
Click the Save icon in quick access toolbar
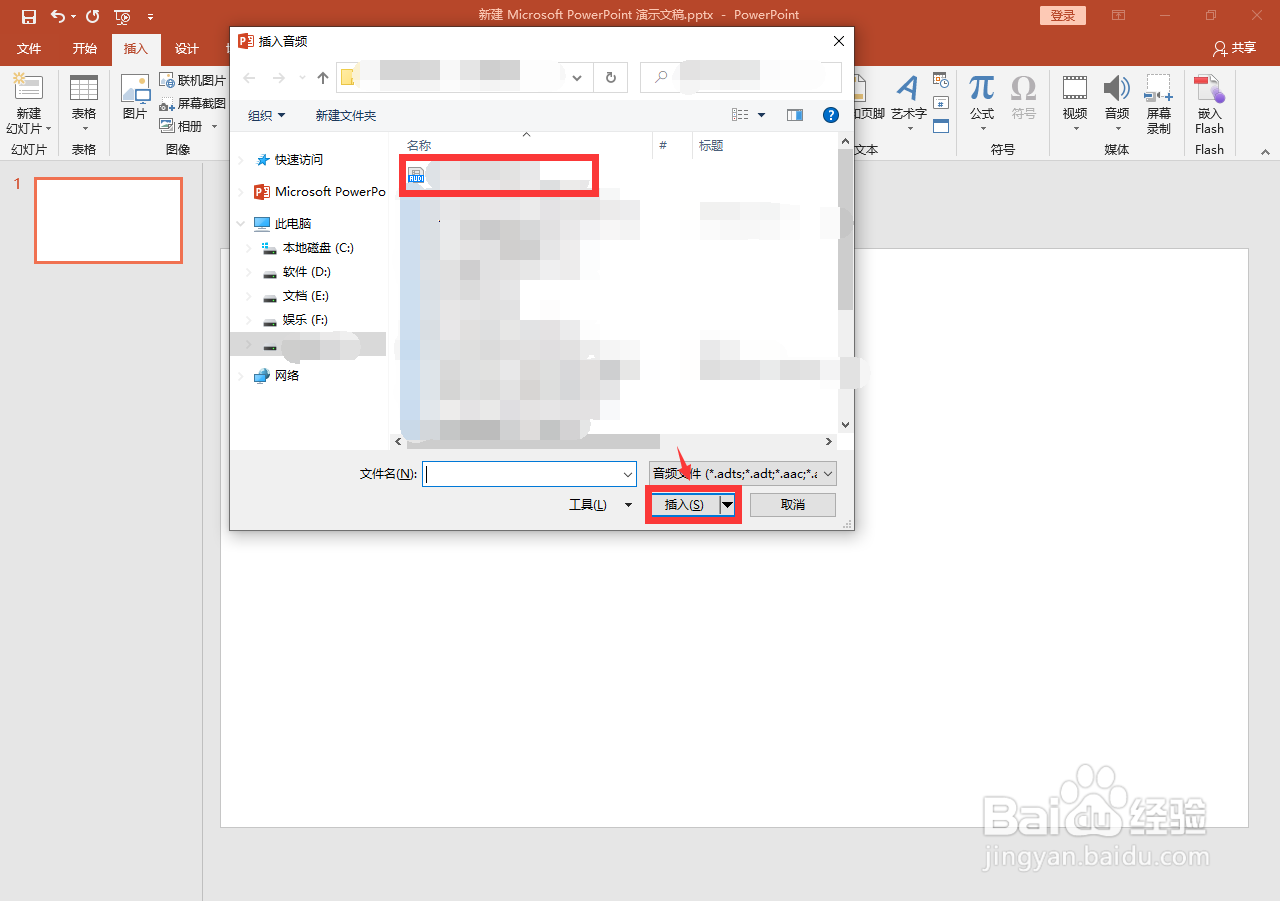(28, 16)
